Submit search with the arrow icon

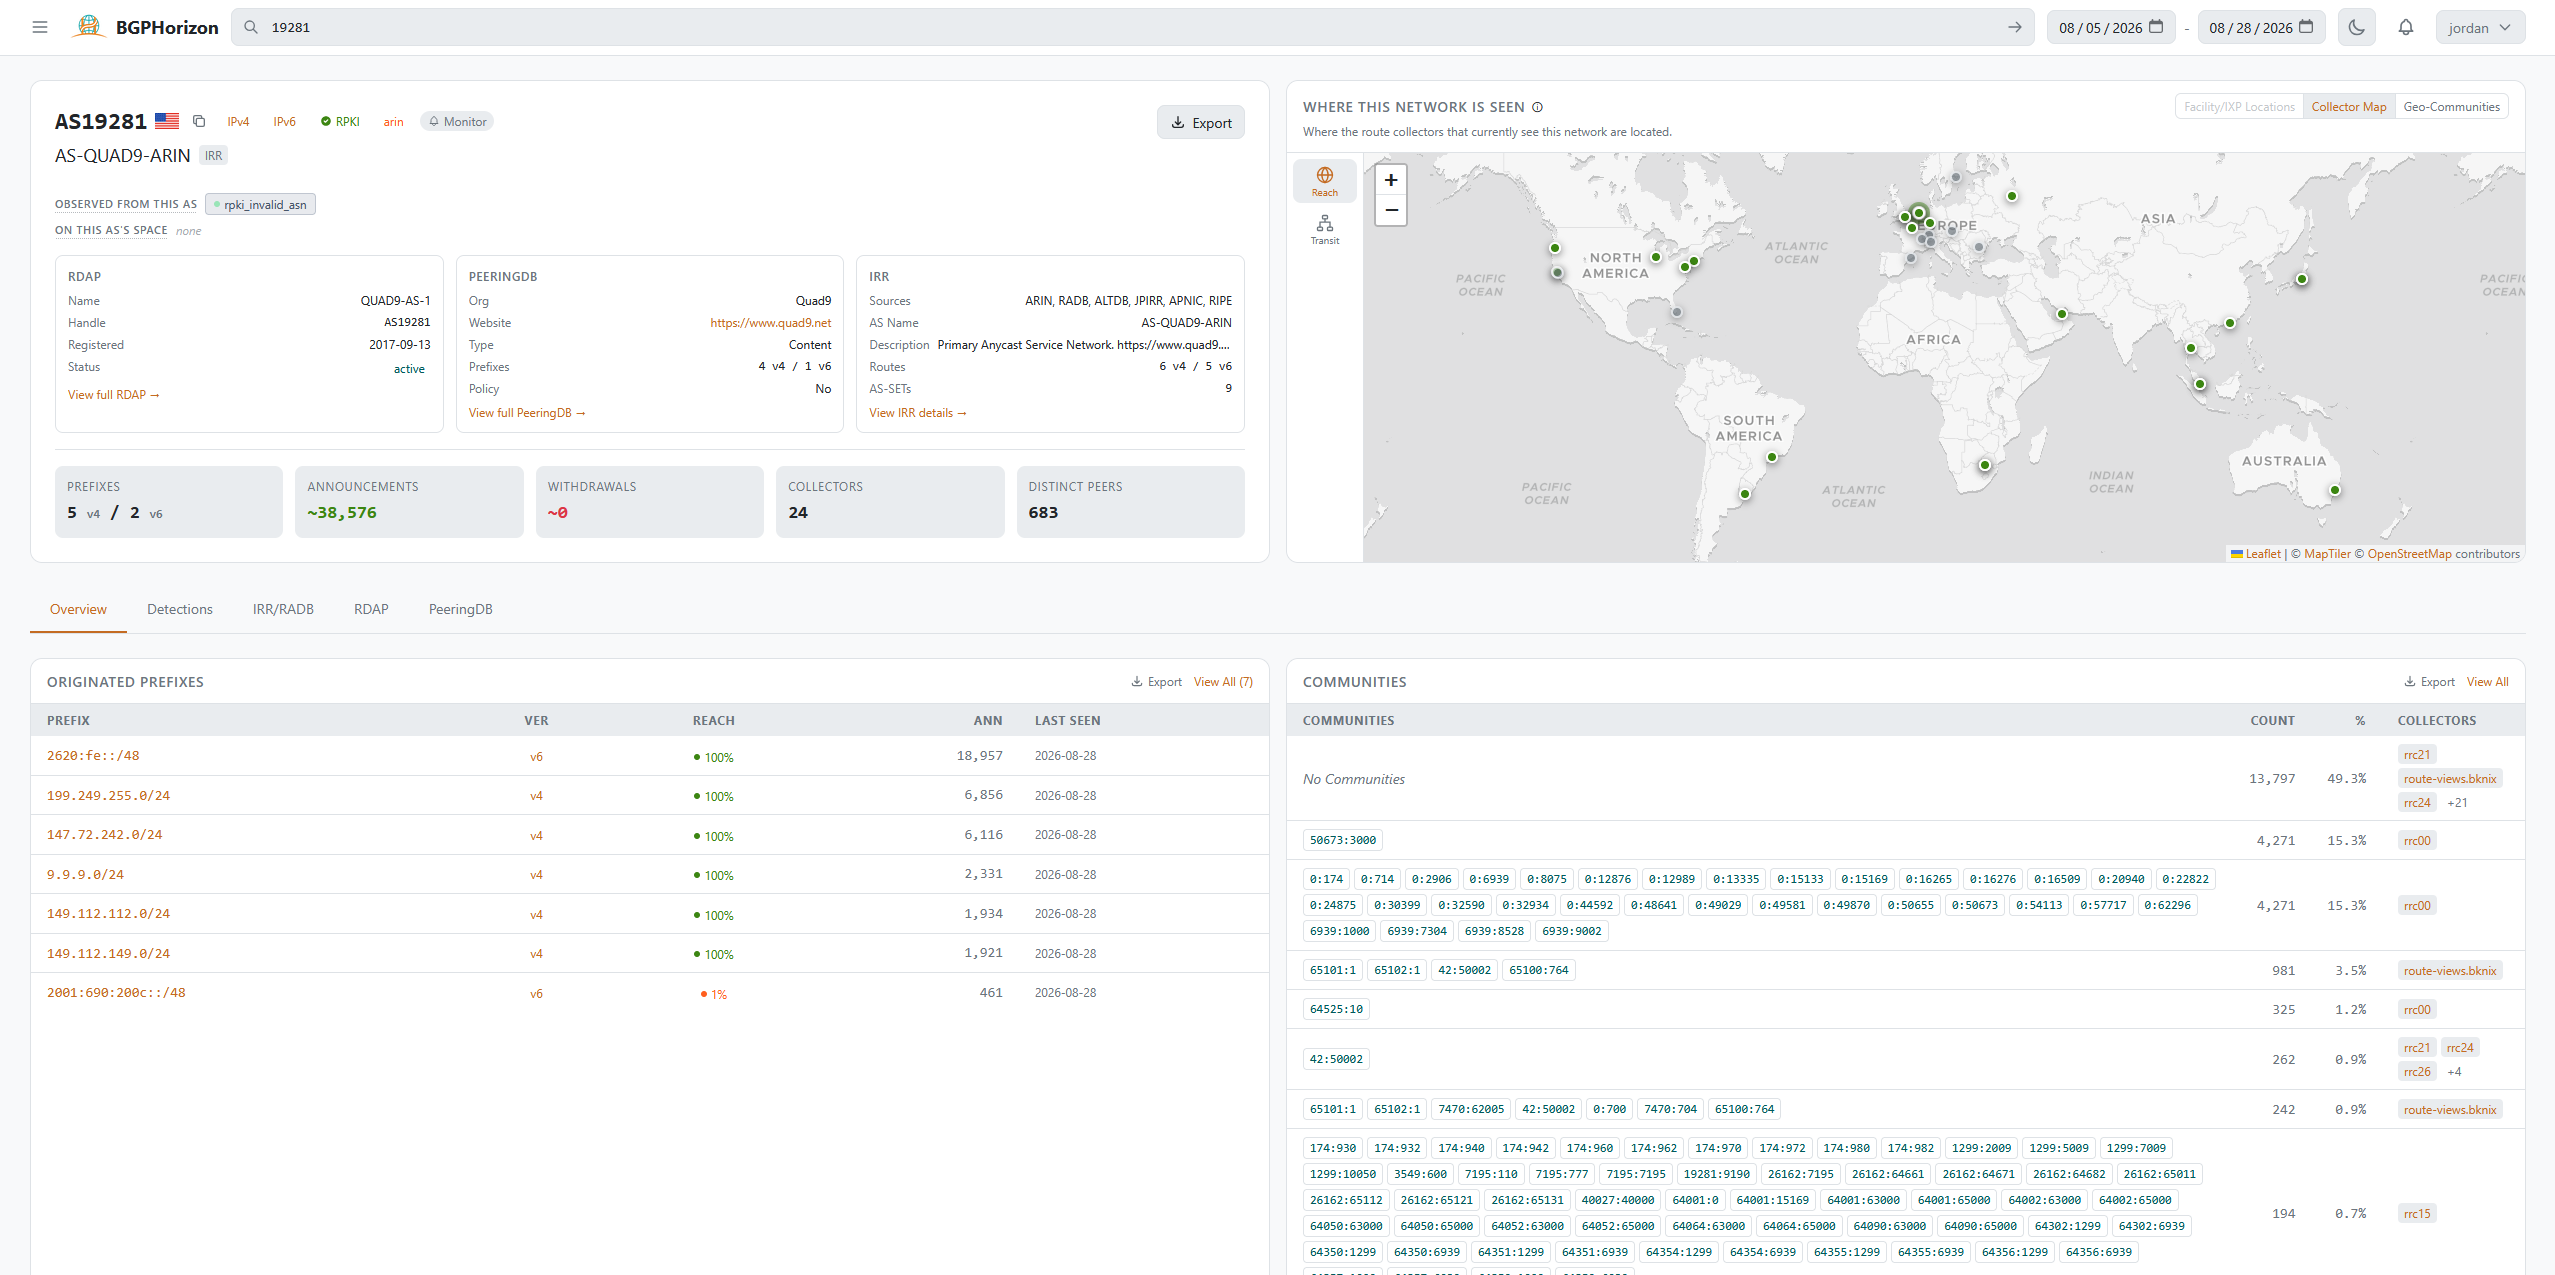pyautogui.click(x=2014, y=27)
